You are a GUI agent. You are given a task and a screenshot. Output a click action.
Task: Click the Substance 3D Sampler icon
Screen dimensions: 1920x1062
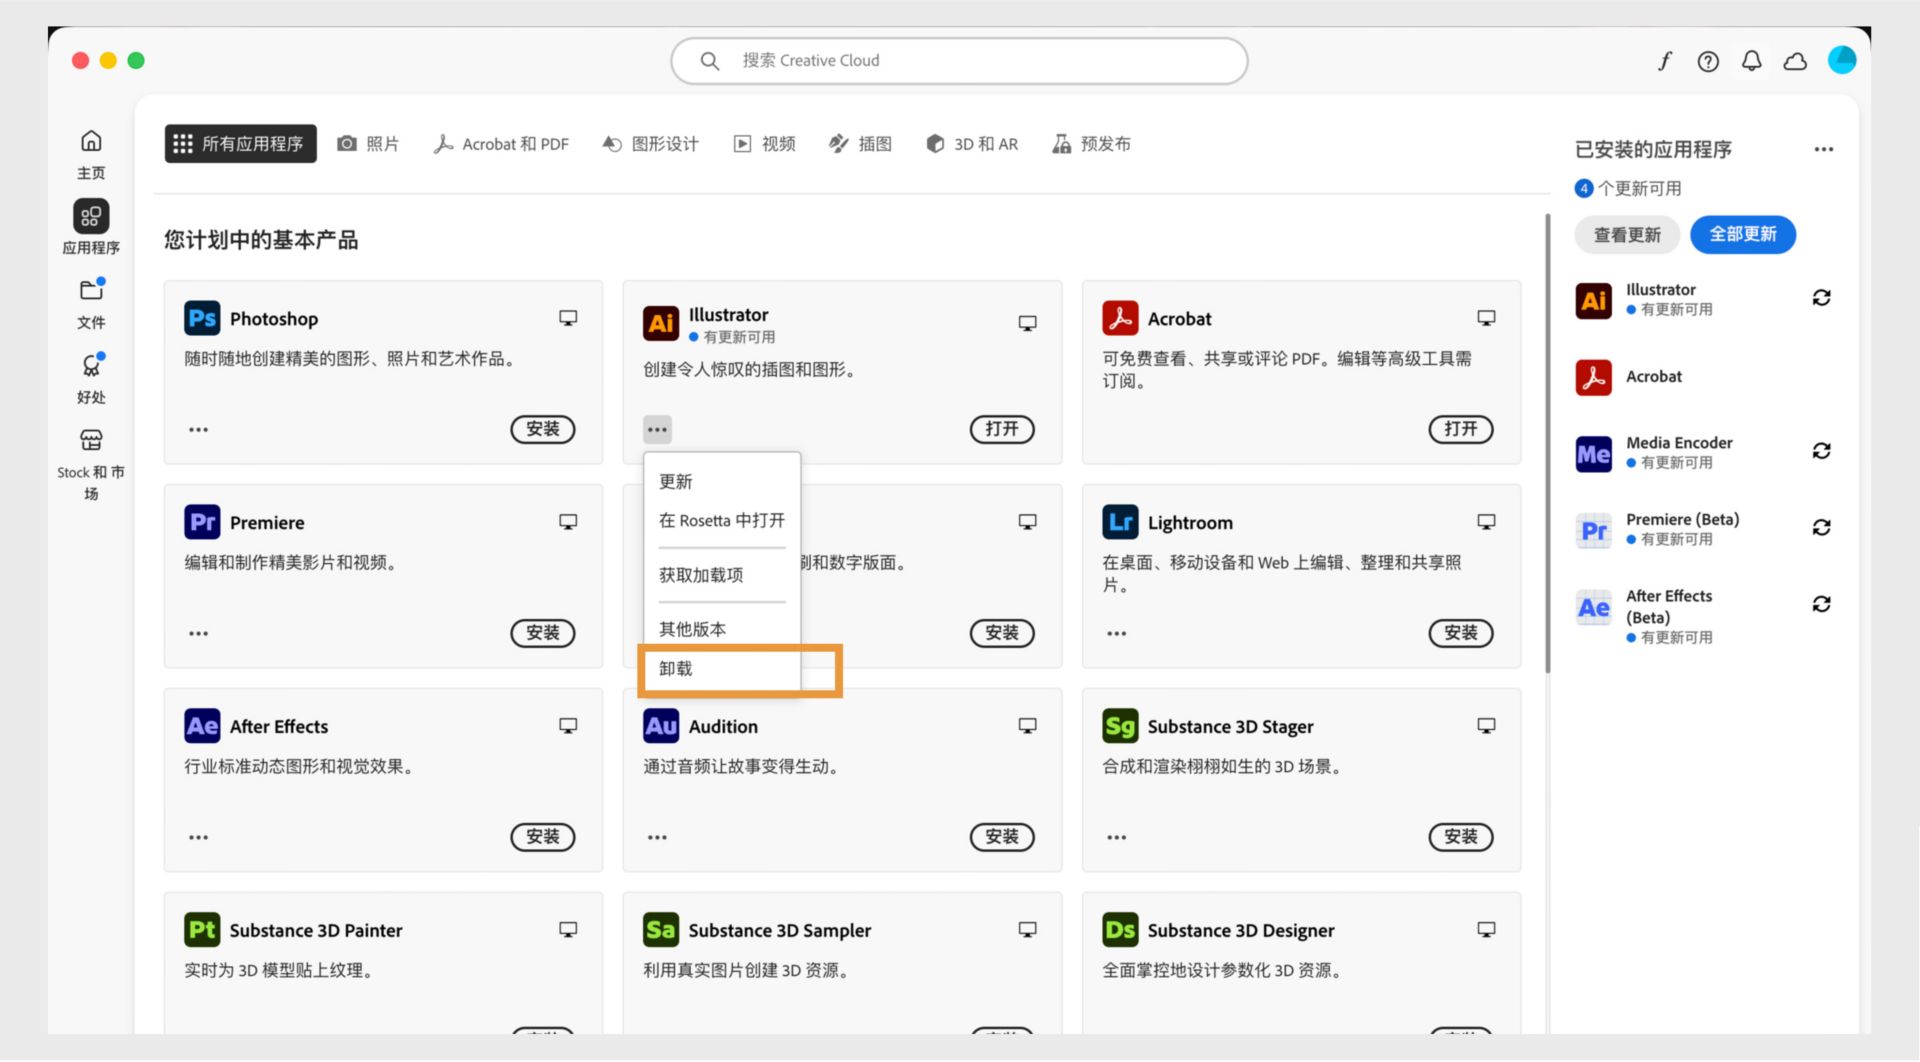coord(661,930)
